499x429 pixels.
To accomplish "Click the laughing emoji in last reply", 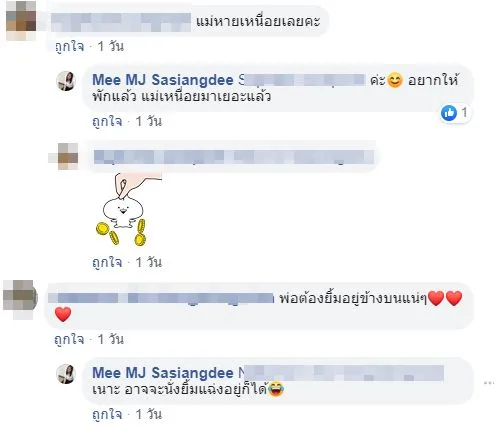I will pos(275,389).
